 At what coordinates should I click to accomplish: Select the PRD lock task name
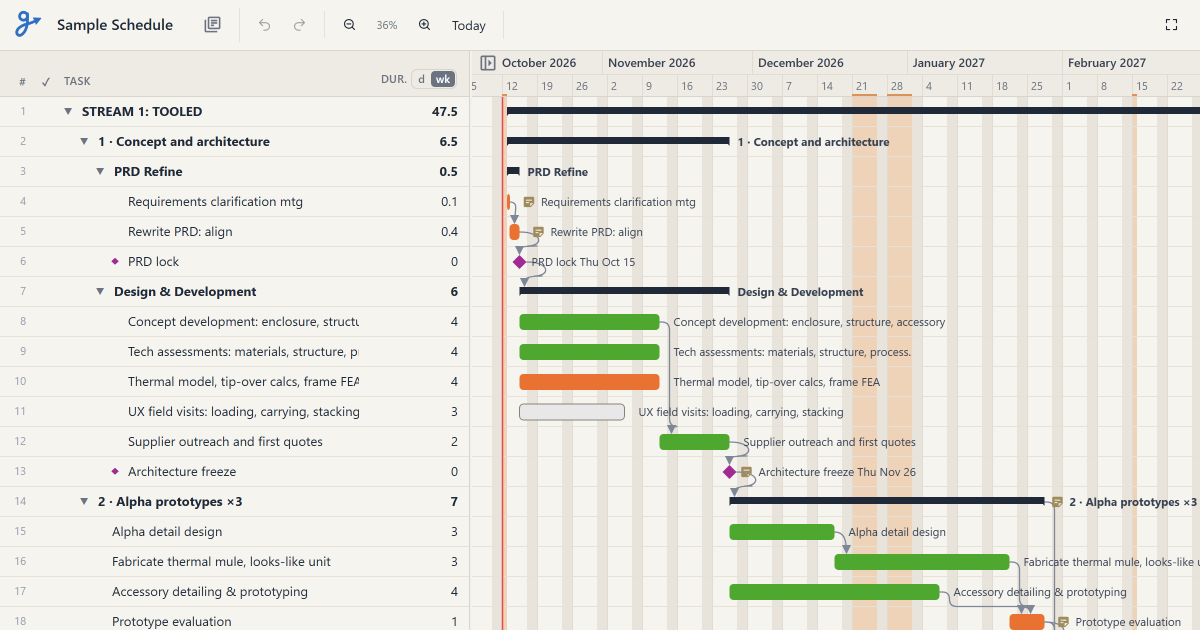[153, 262]
